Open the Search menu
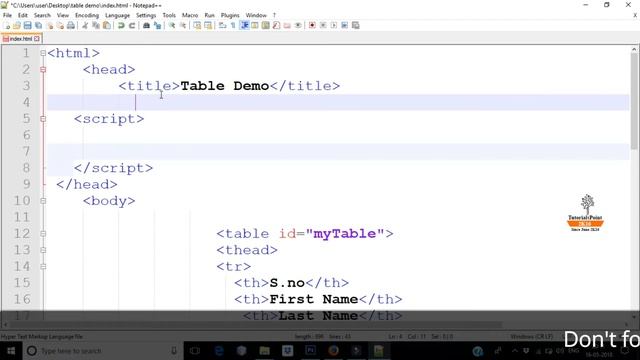The height and width of the screenshot is (360, 640). [x=42, y=15]
